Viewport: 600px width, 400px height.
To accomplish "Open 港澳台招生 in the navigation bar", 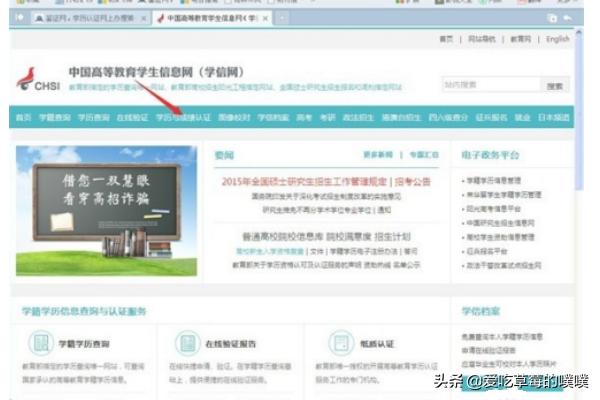I will pyautogui.click(x=401, y=117).
